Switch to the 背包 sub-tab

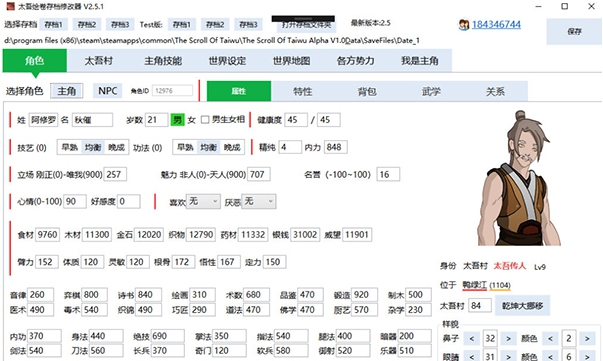click(367, 91)
